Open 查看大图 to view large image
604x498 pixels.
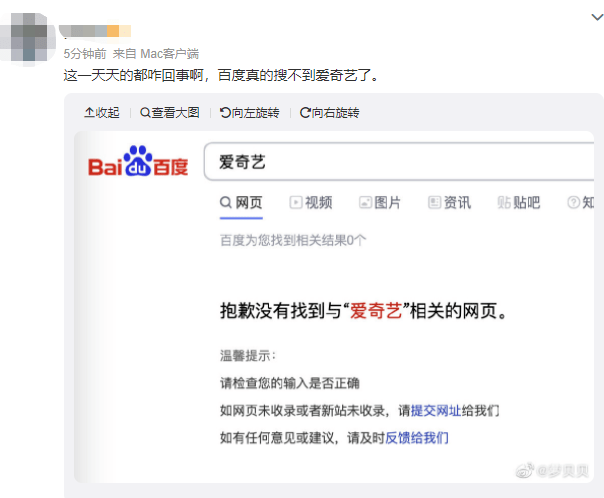tap(170, 112)
